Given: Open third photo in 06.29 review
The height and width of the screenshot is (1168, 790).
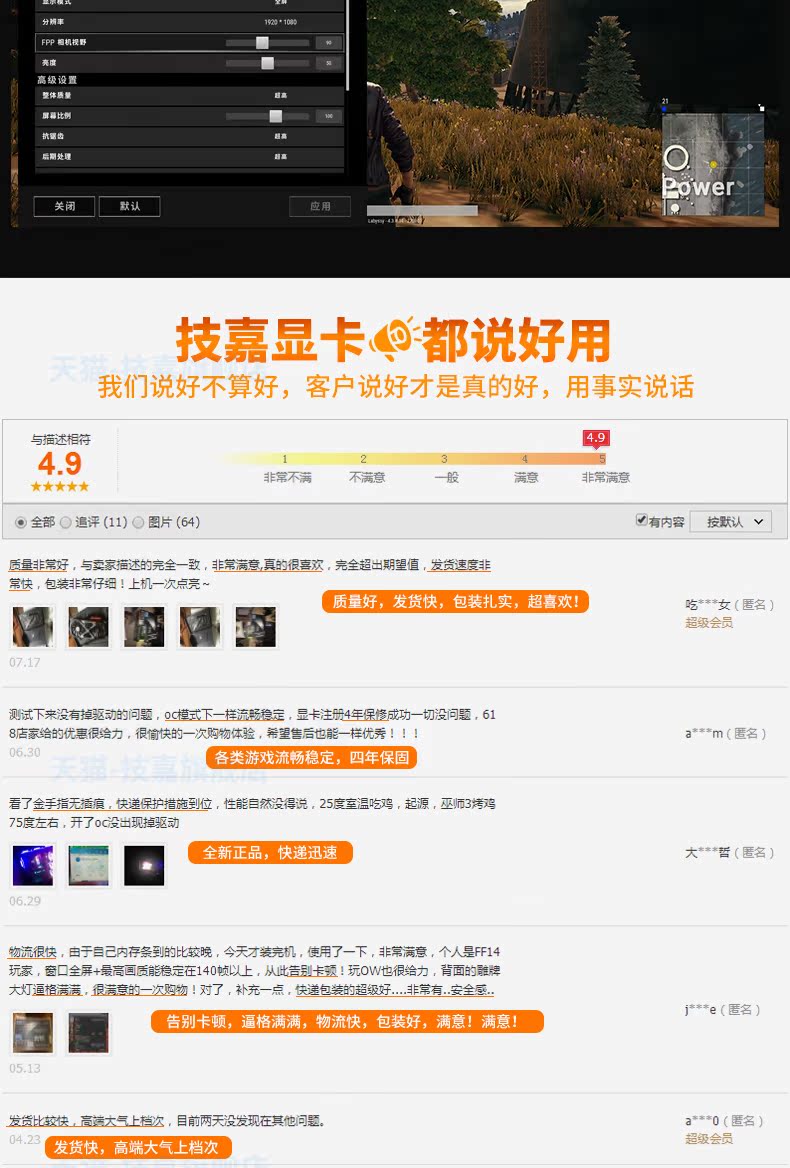Looking at the screenshot, I should pos(144,865).
